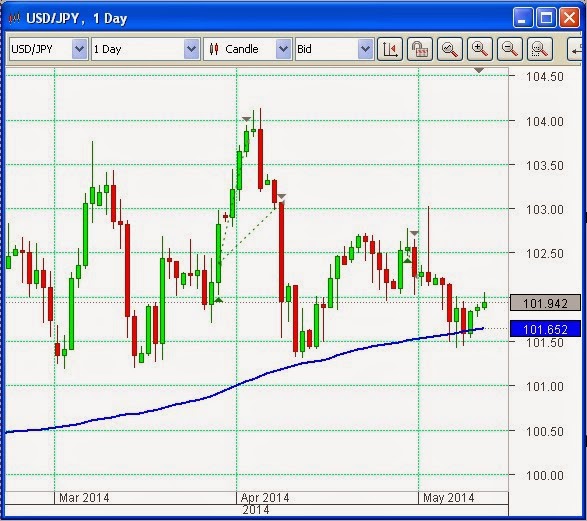Click the zoom-to-area dotted magnifier icon
Image resolution: width=587 pixels, height=521 pixels.
[x=539, y=49]
